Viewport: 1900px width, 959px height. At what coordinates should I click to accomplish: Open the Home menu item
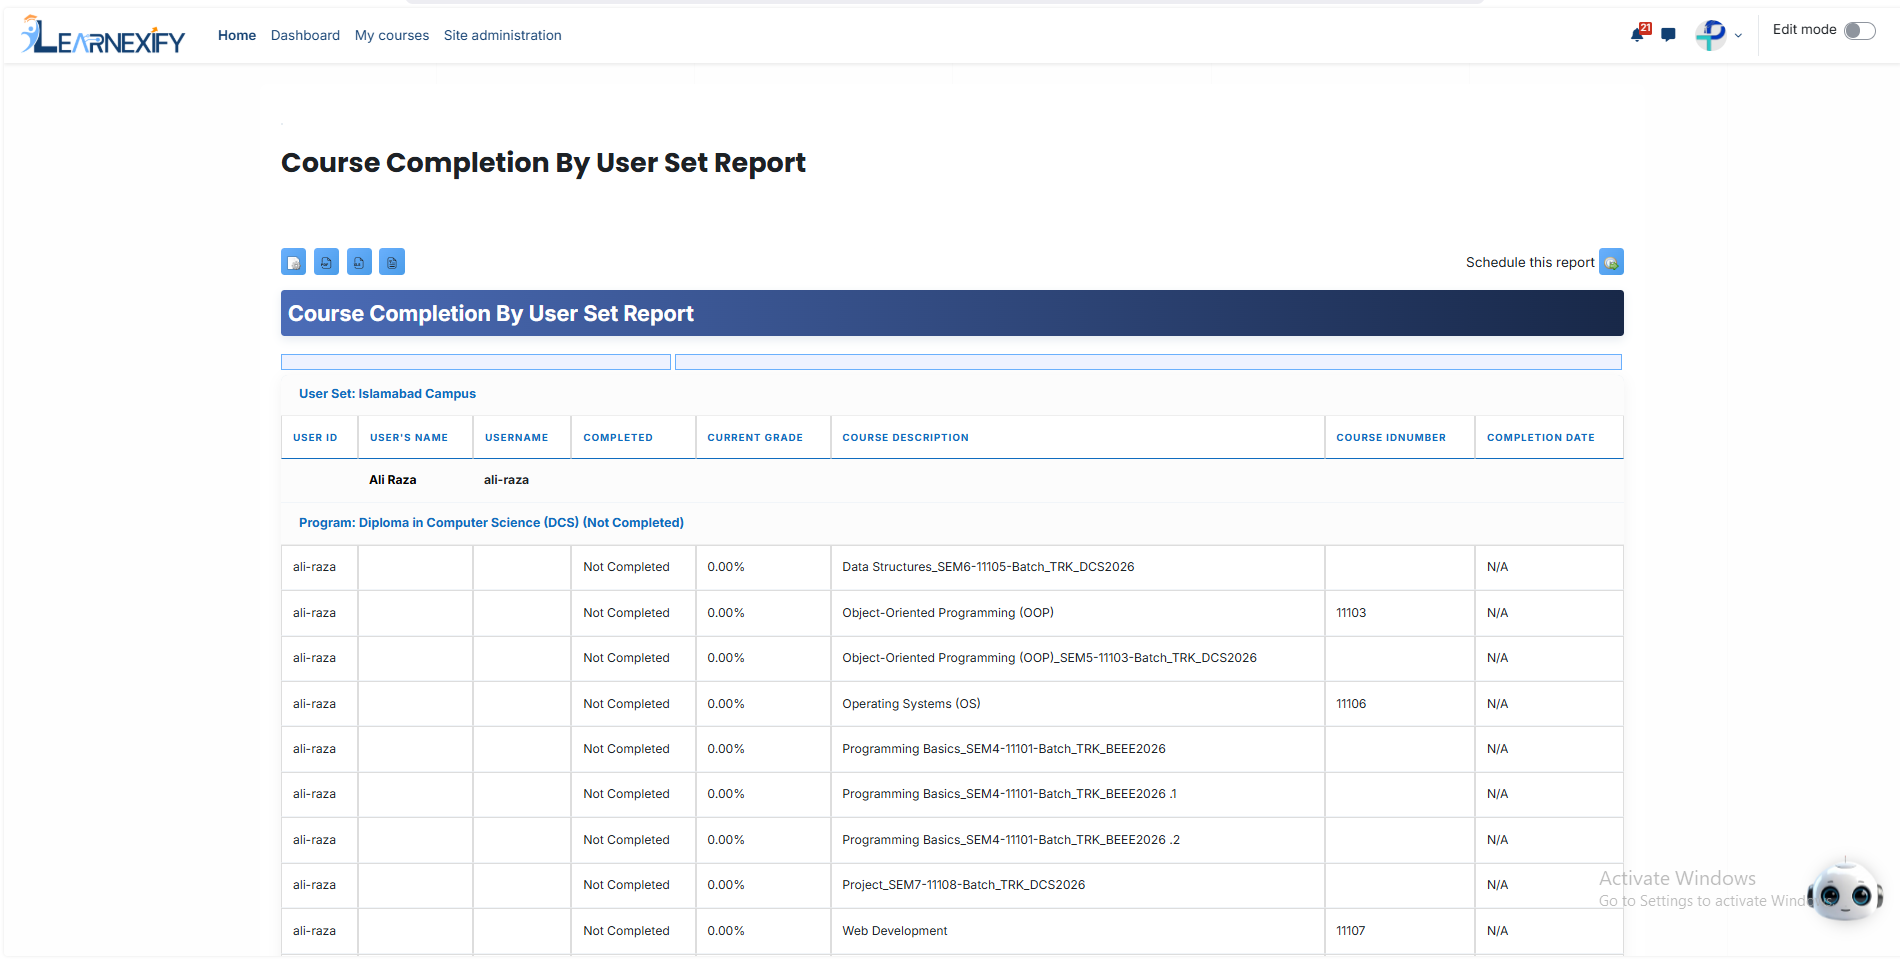click(x=237, y=35)
